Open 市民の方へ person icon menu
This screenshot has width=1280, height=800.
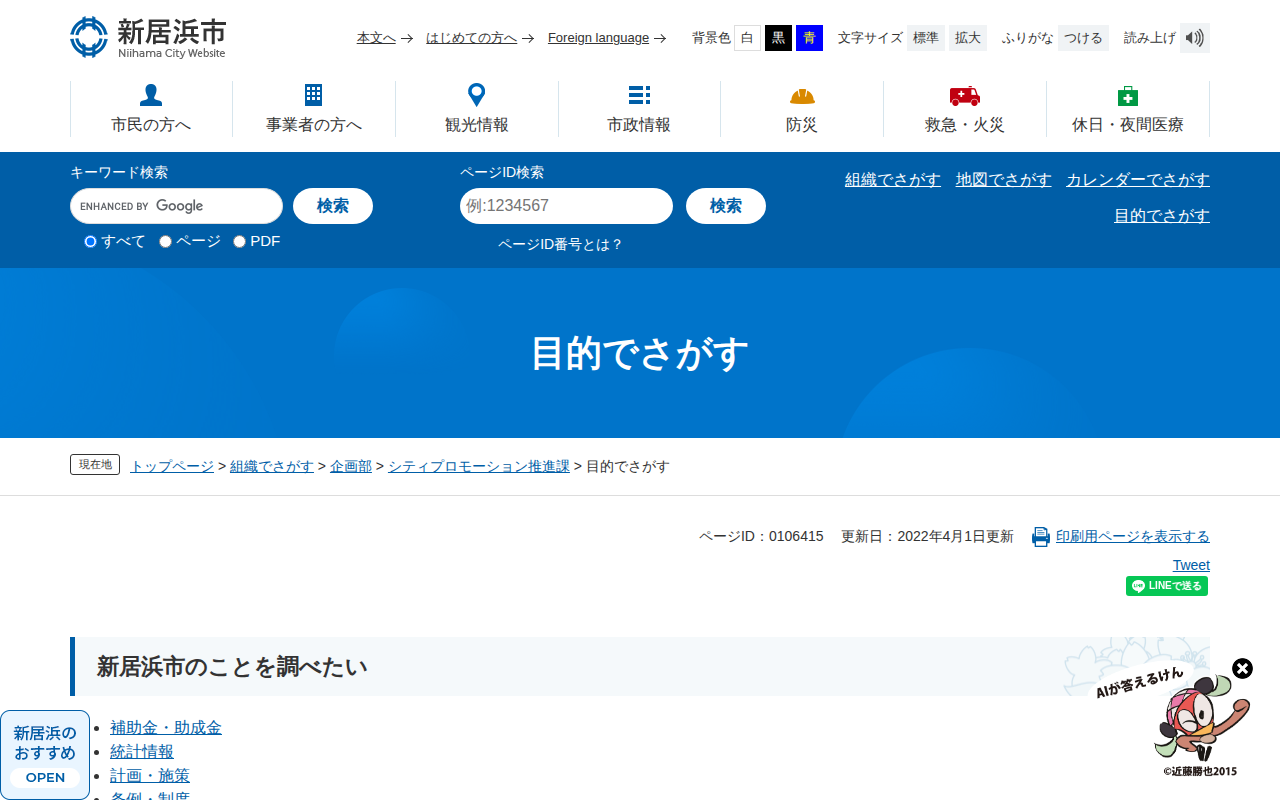pyautogui.click(x=151, y=109)
